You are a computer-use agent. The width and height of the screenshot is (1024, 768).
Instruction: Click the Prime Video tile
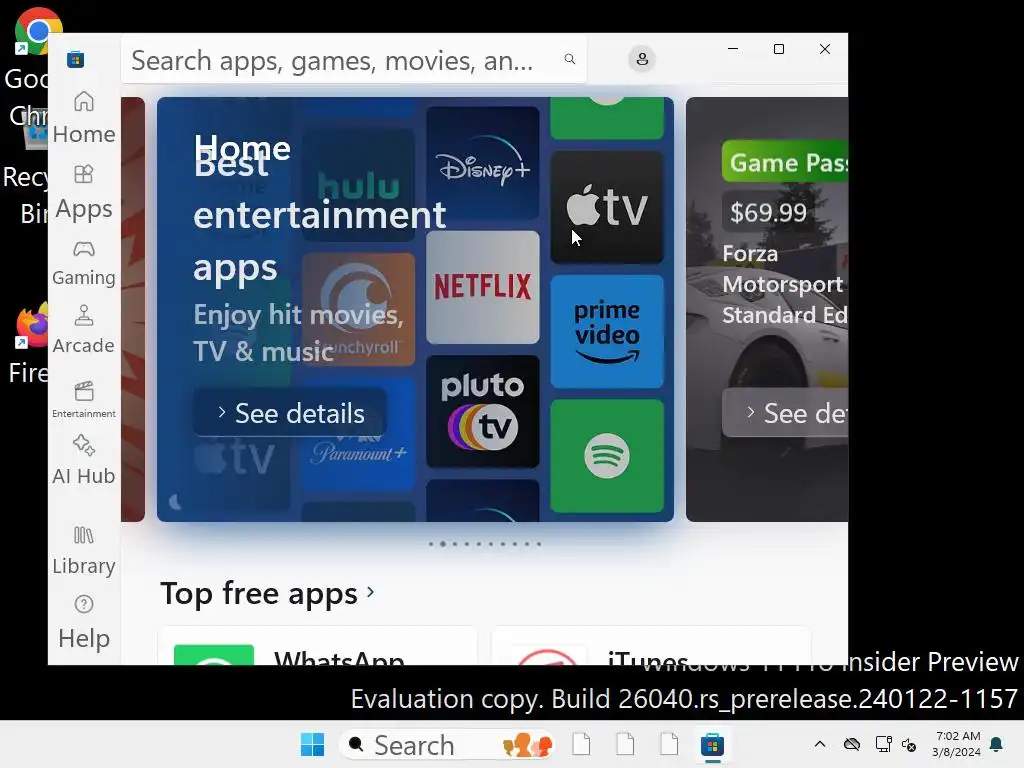(607, 332)
